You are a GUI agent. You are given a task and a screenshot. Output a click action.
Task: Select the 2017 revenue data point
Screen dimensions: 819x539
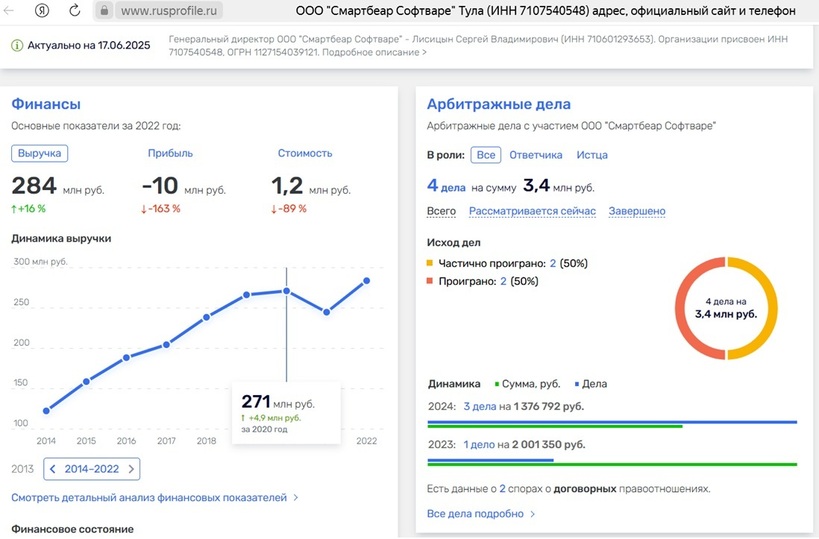coord(166,345)
